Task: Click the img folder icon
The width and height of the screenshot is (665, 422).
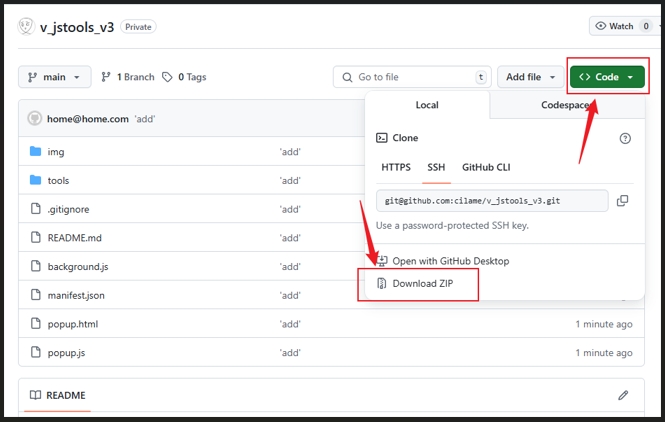Action: coord(36,151)
